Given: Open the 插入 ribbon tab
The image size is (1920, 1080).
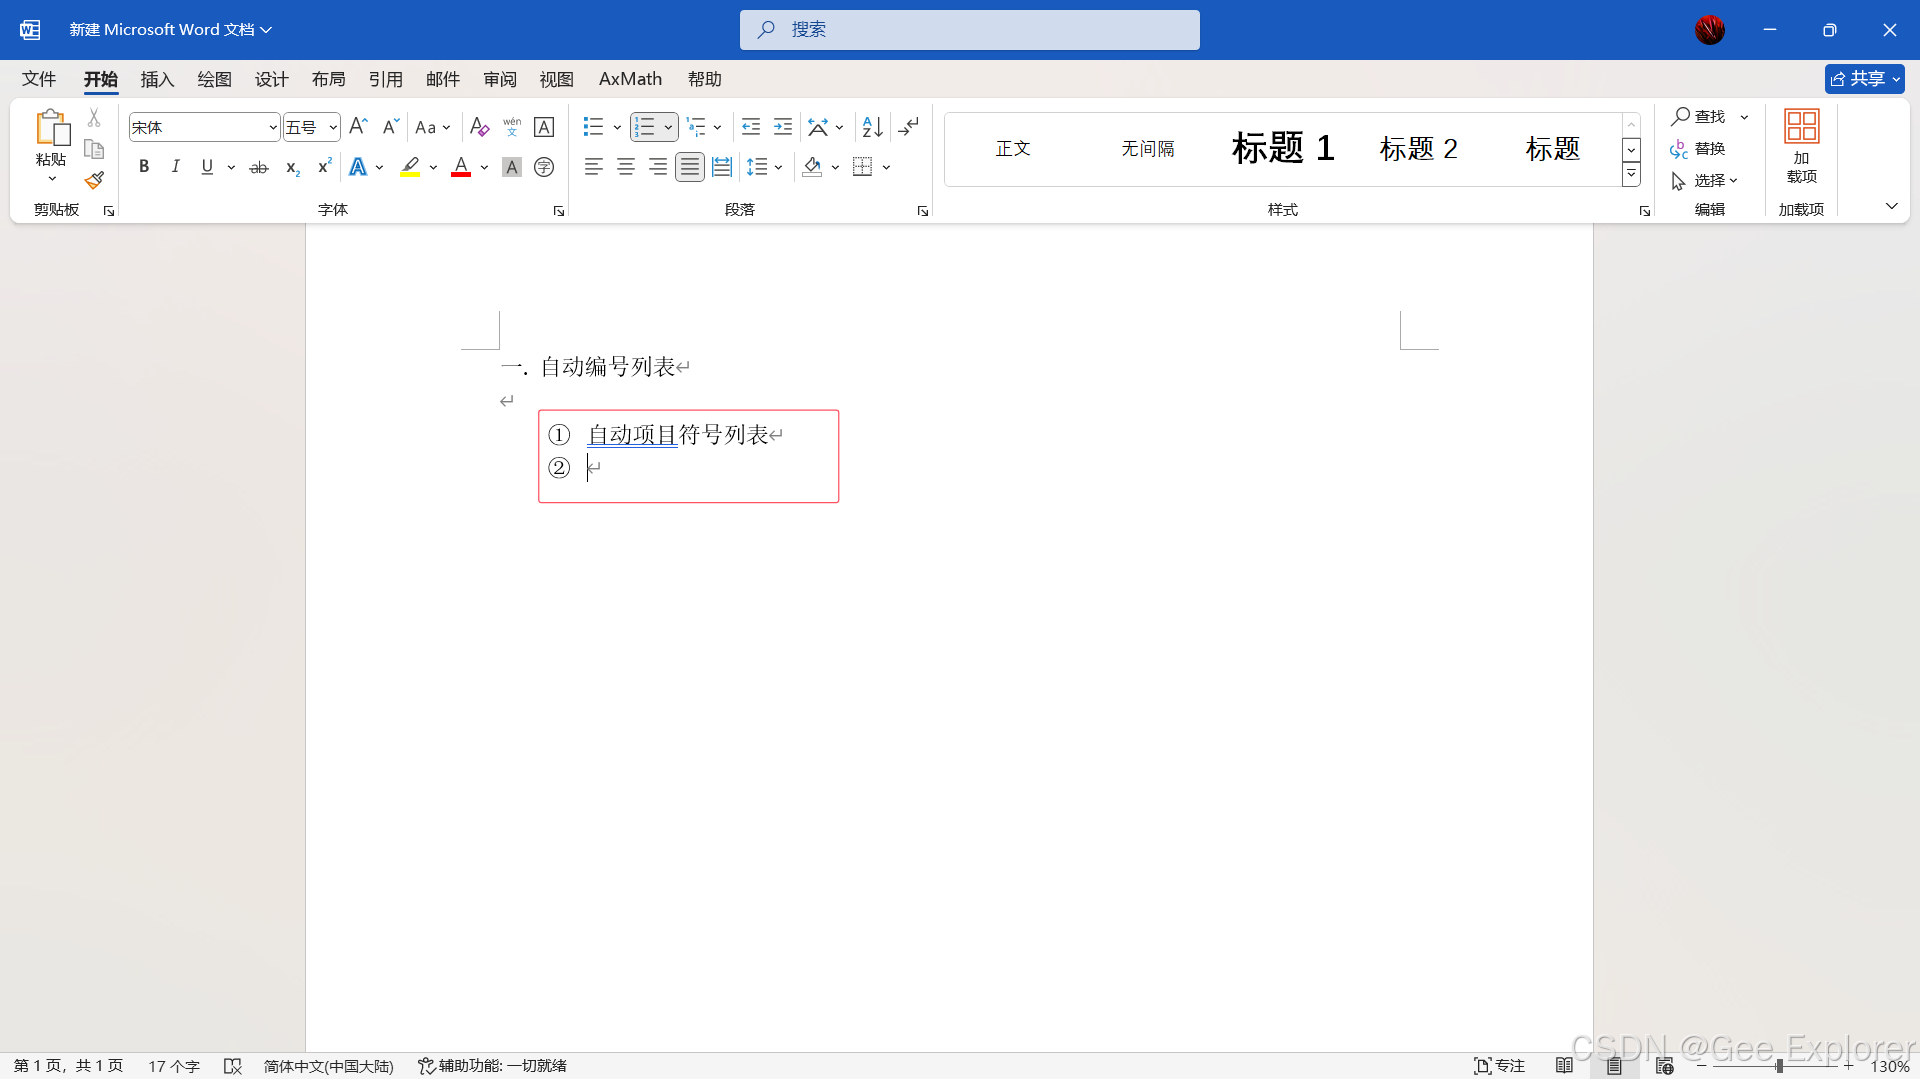Looking at the screenshot, I should tap(157, 79).
